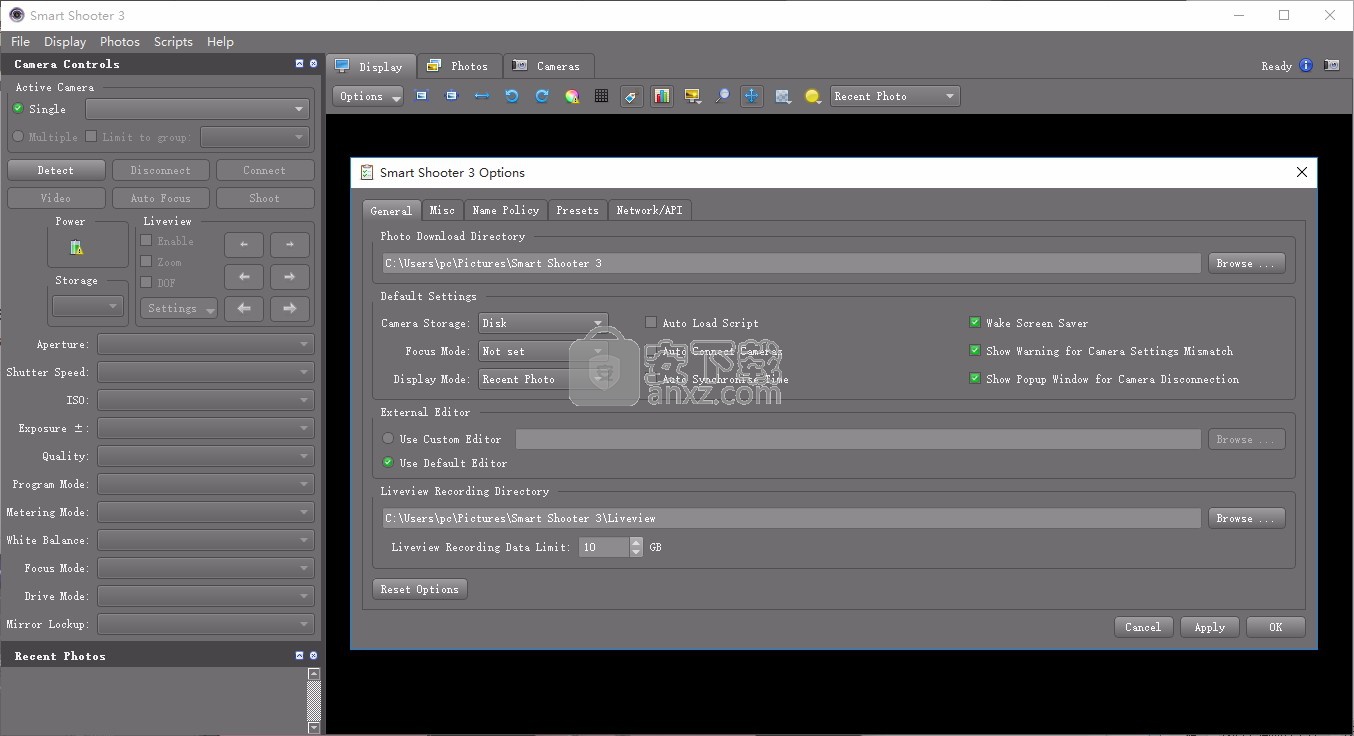Toggle Show Warning for Camera Settings Mismatch
This screenshot has height=736, width=1354.
tap(975, 351)
